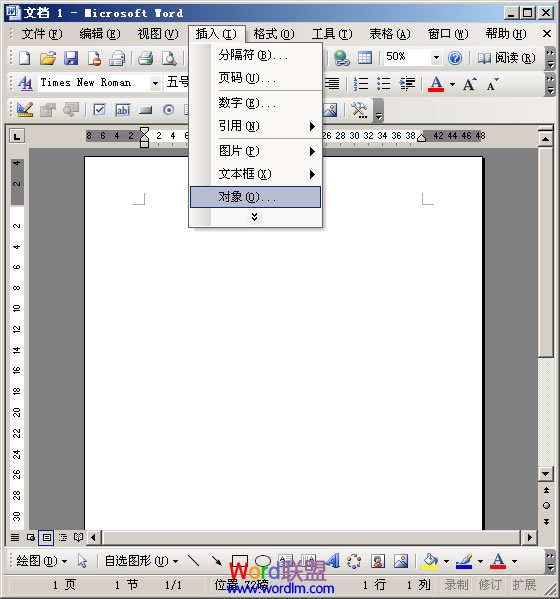Screen dimensions: 560x599
Task: Save the document with the floppy disk icon
Action: pyautogui.click(x=71, y=58)
